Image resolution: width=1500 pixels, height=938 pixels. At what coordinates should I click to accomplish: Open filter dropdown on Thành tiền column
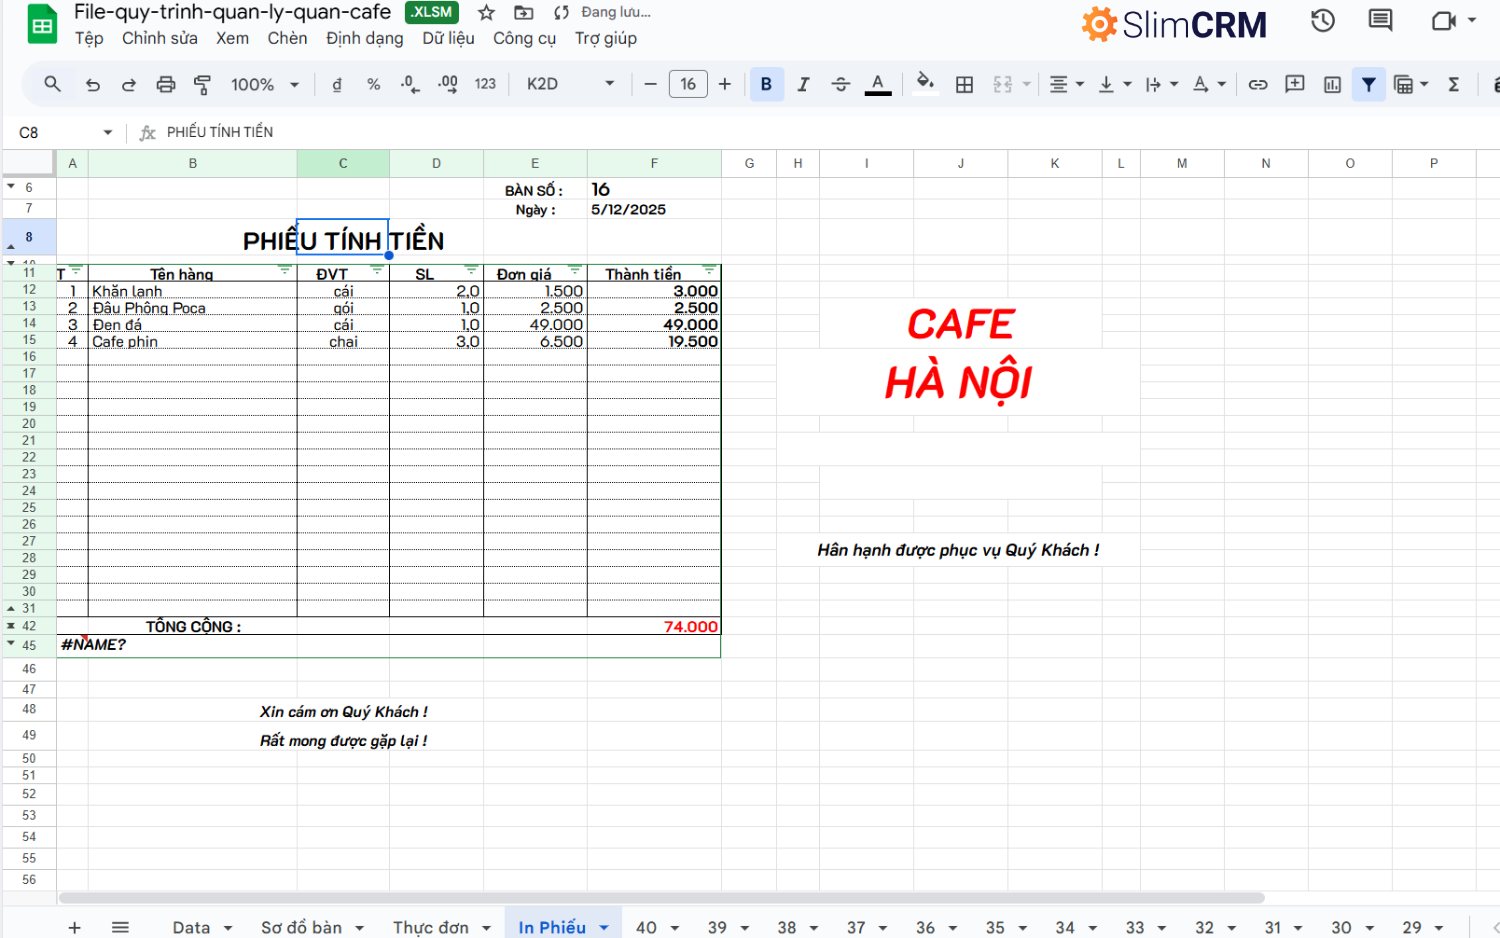coord(709,271)
